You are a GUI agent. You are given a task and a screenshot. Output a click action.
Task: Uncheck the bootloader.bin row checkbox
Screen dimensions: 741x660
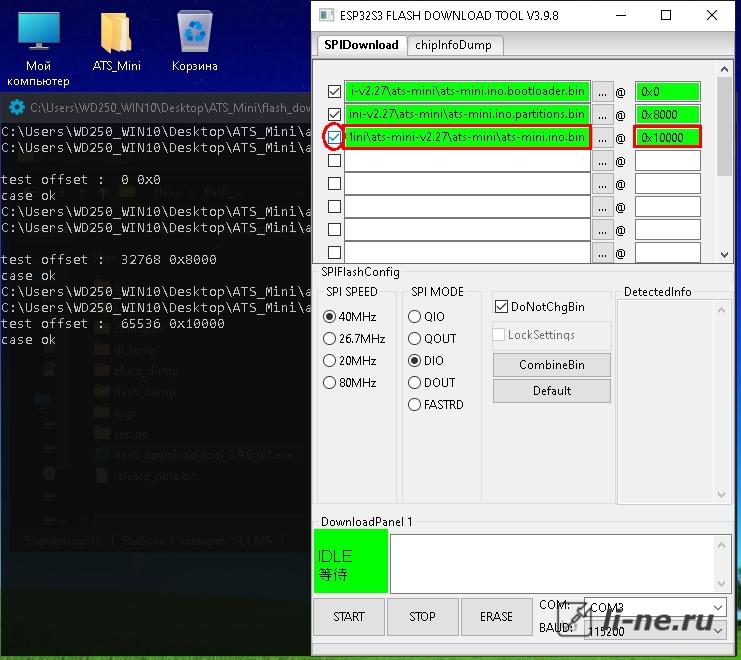[x=334, y=91]
